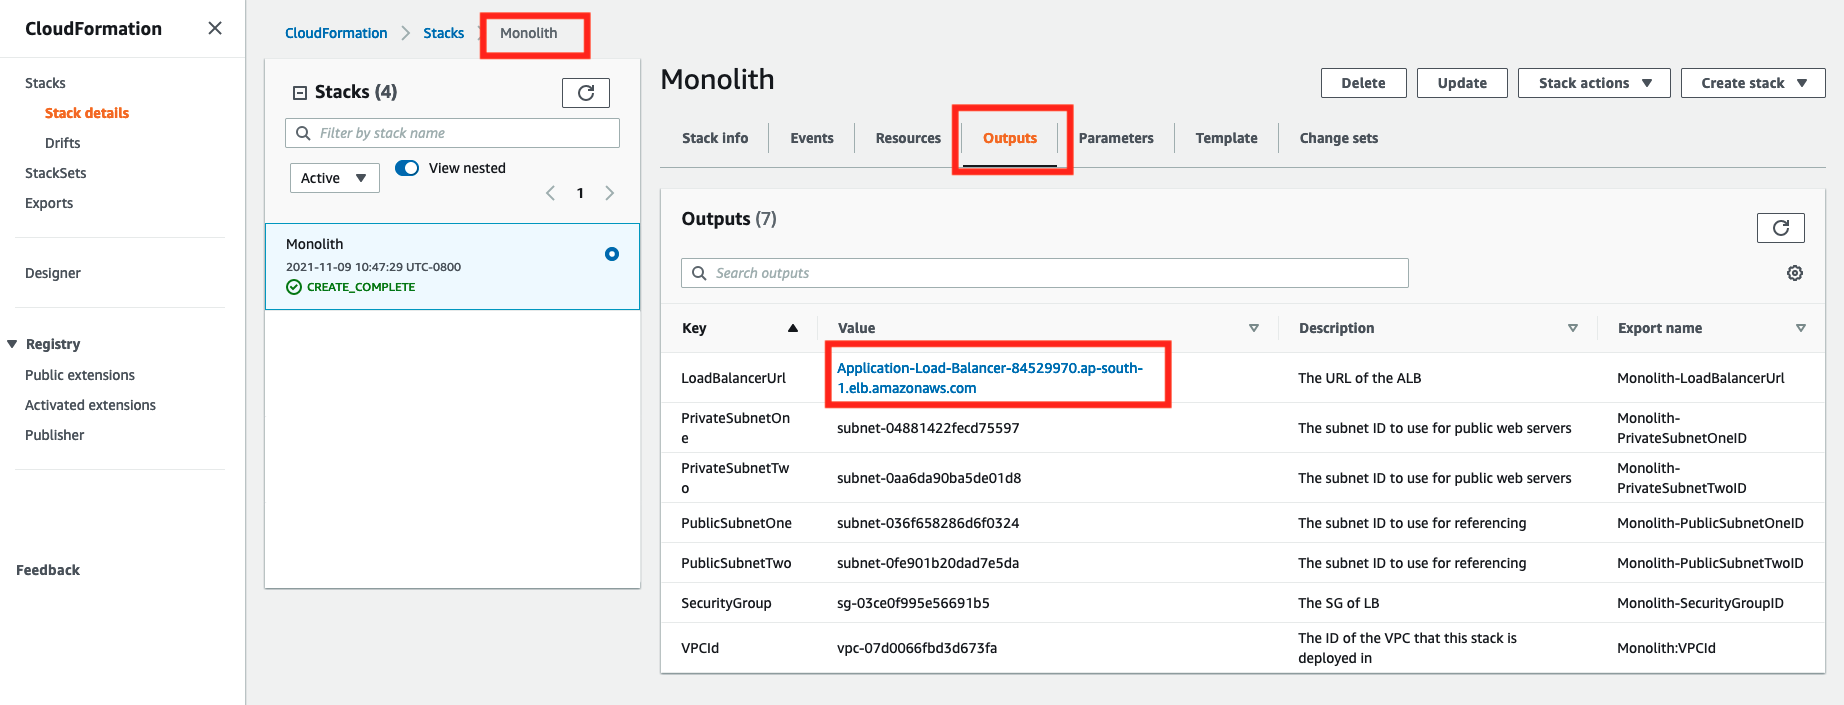The image size is (1844, 705).
Task: Sort outputs by Key column arrow
Action: pyautogui.click(x=793, y=328)
